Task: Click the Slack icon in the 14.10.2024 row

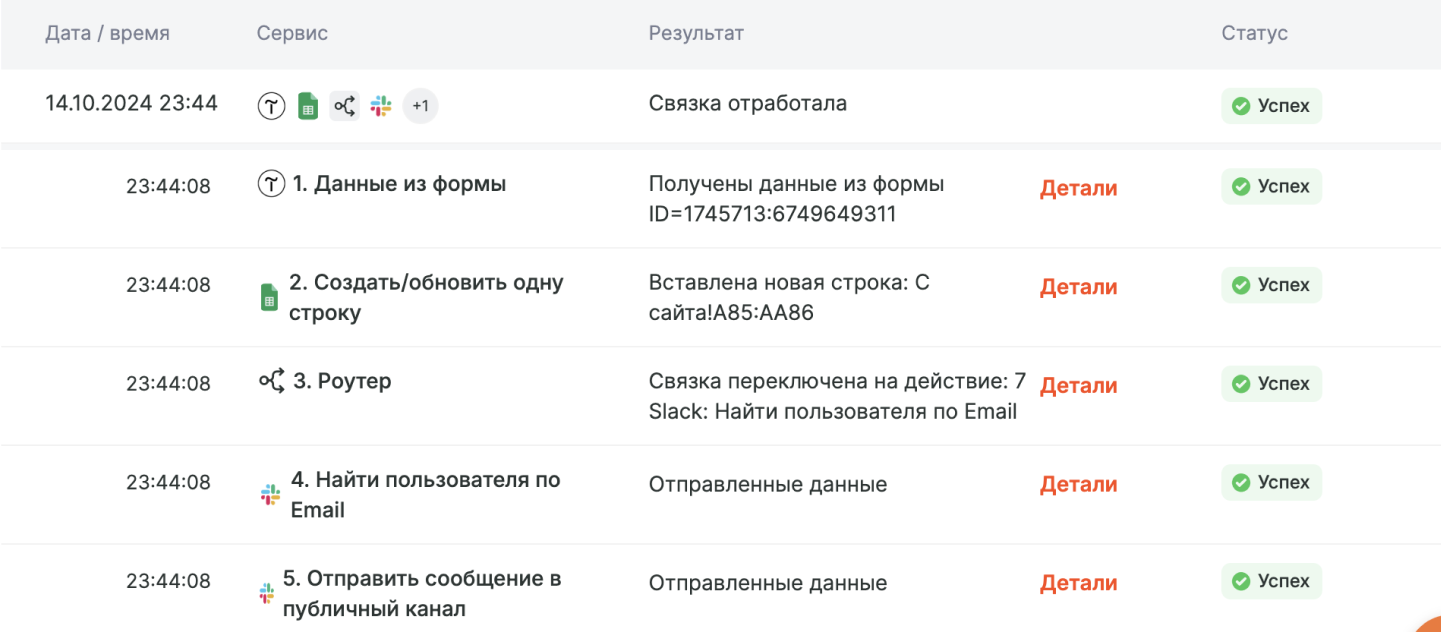Action: point(380,105)
